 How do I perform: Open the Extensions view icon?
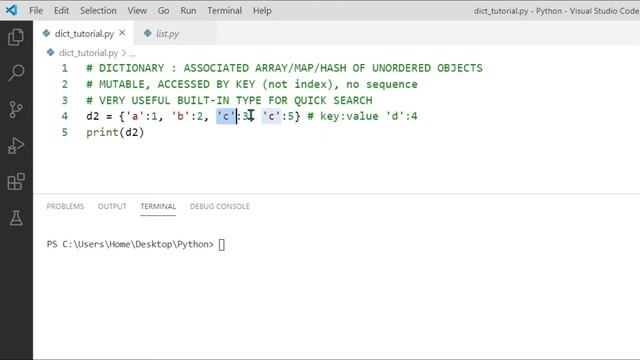pos(16,182)
